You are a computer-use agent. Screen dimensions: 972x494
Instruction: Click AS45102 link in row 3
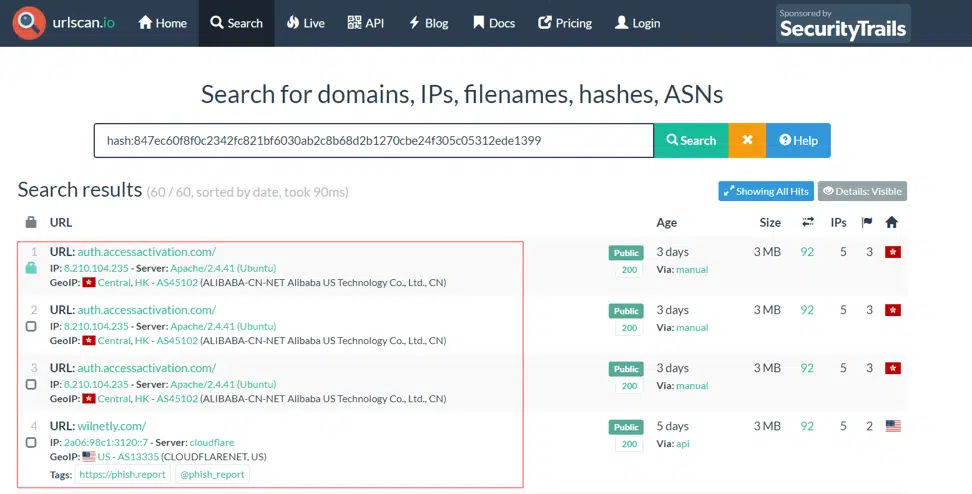177,399
